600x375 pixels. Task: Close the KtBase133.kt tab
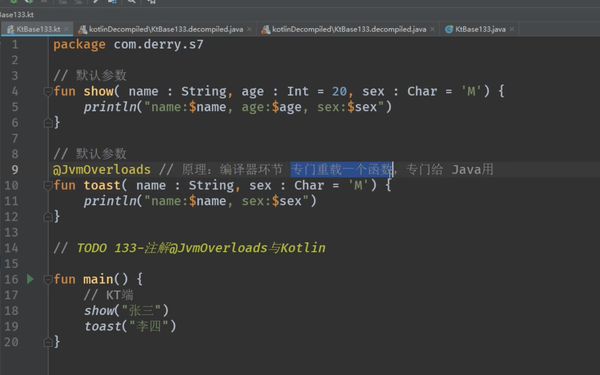click(x=66, y=29)
